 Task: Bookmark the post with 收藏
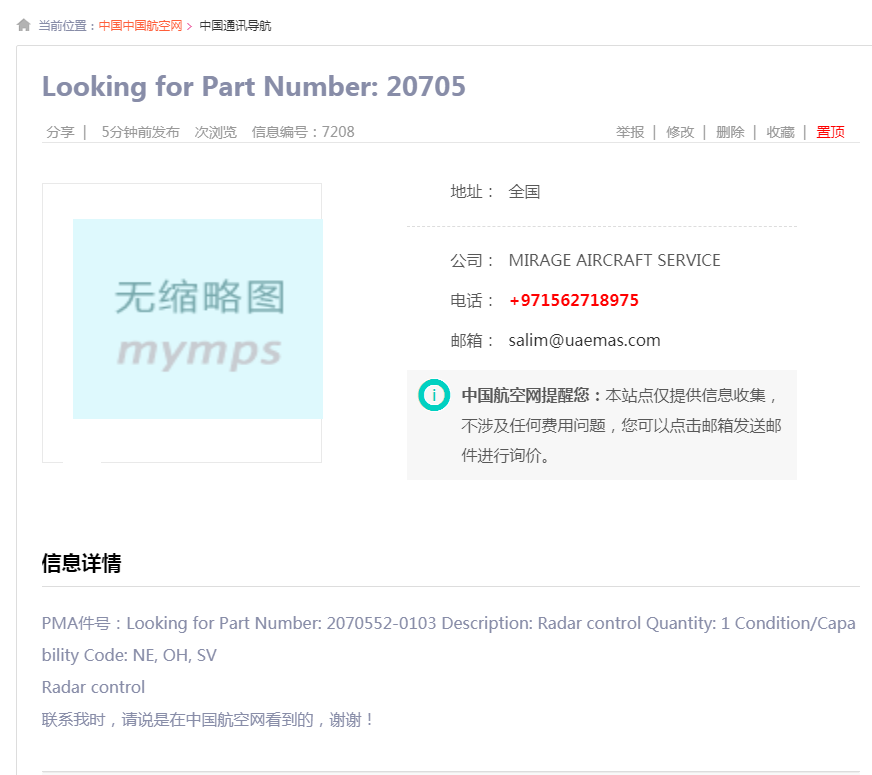780,132
